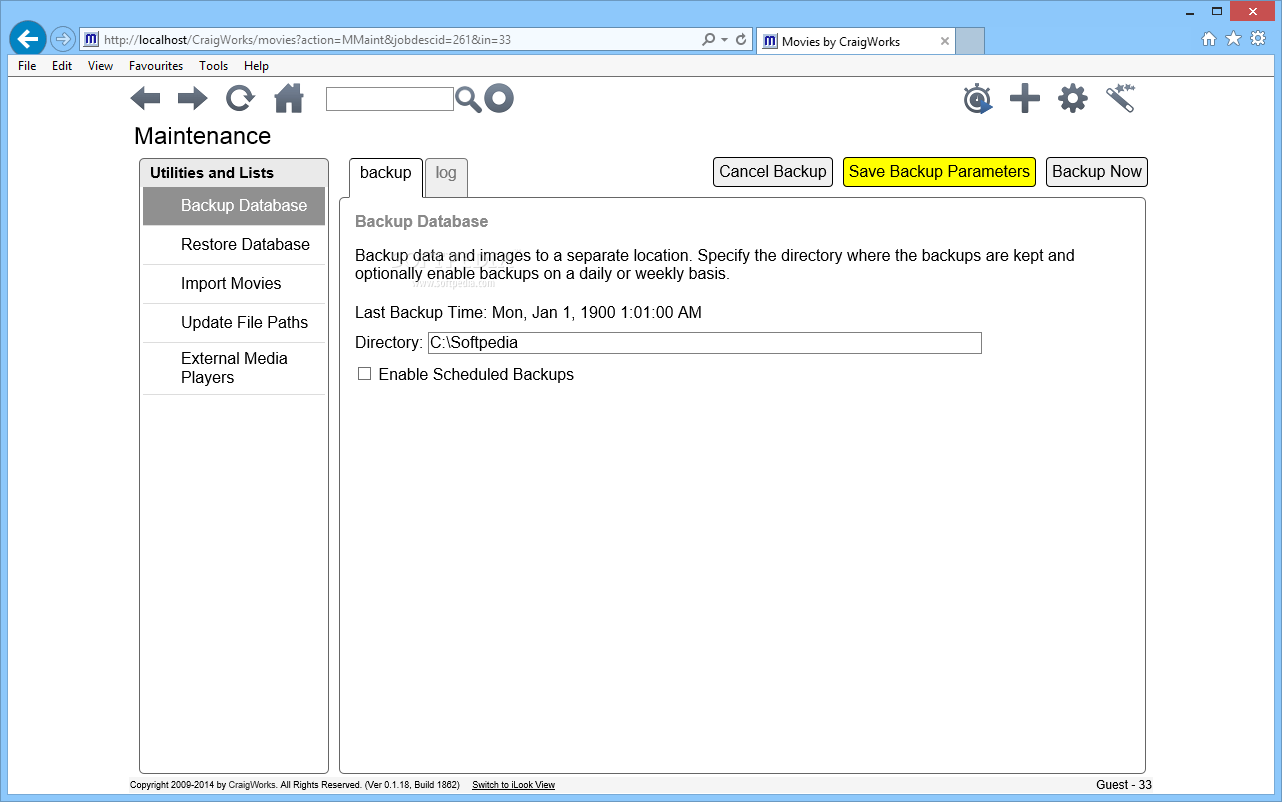Click the round ring icon beside search
The height and width of the screenshot is (802, 1282).
pos(499,98)
